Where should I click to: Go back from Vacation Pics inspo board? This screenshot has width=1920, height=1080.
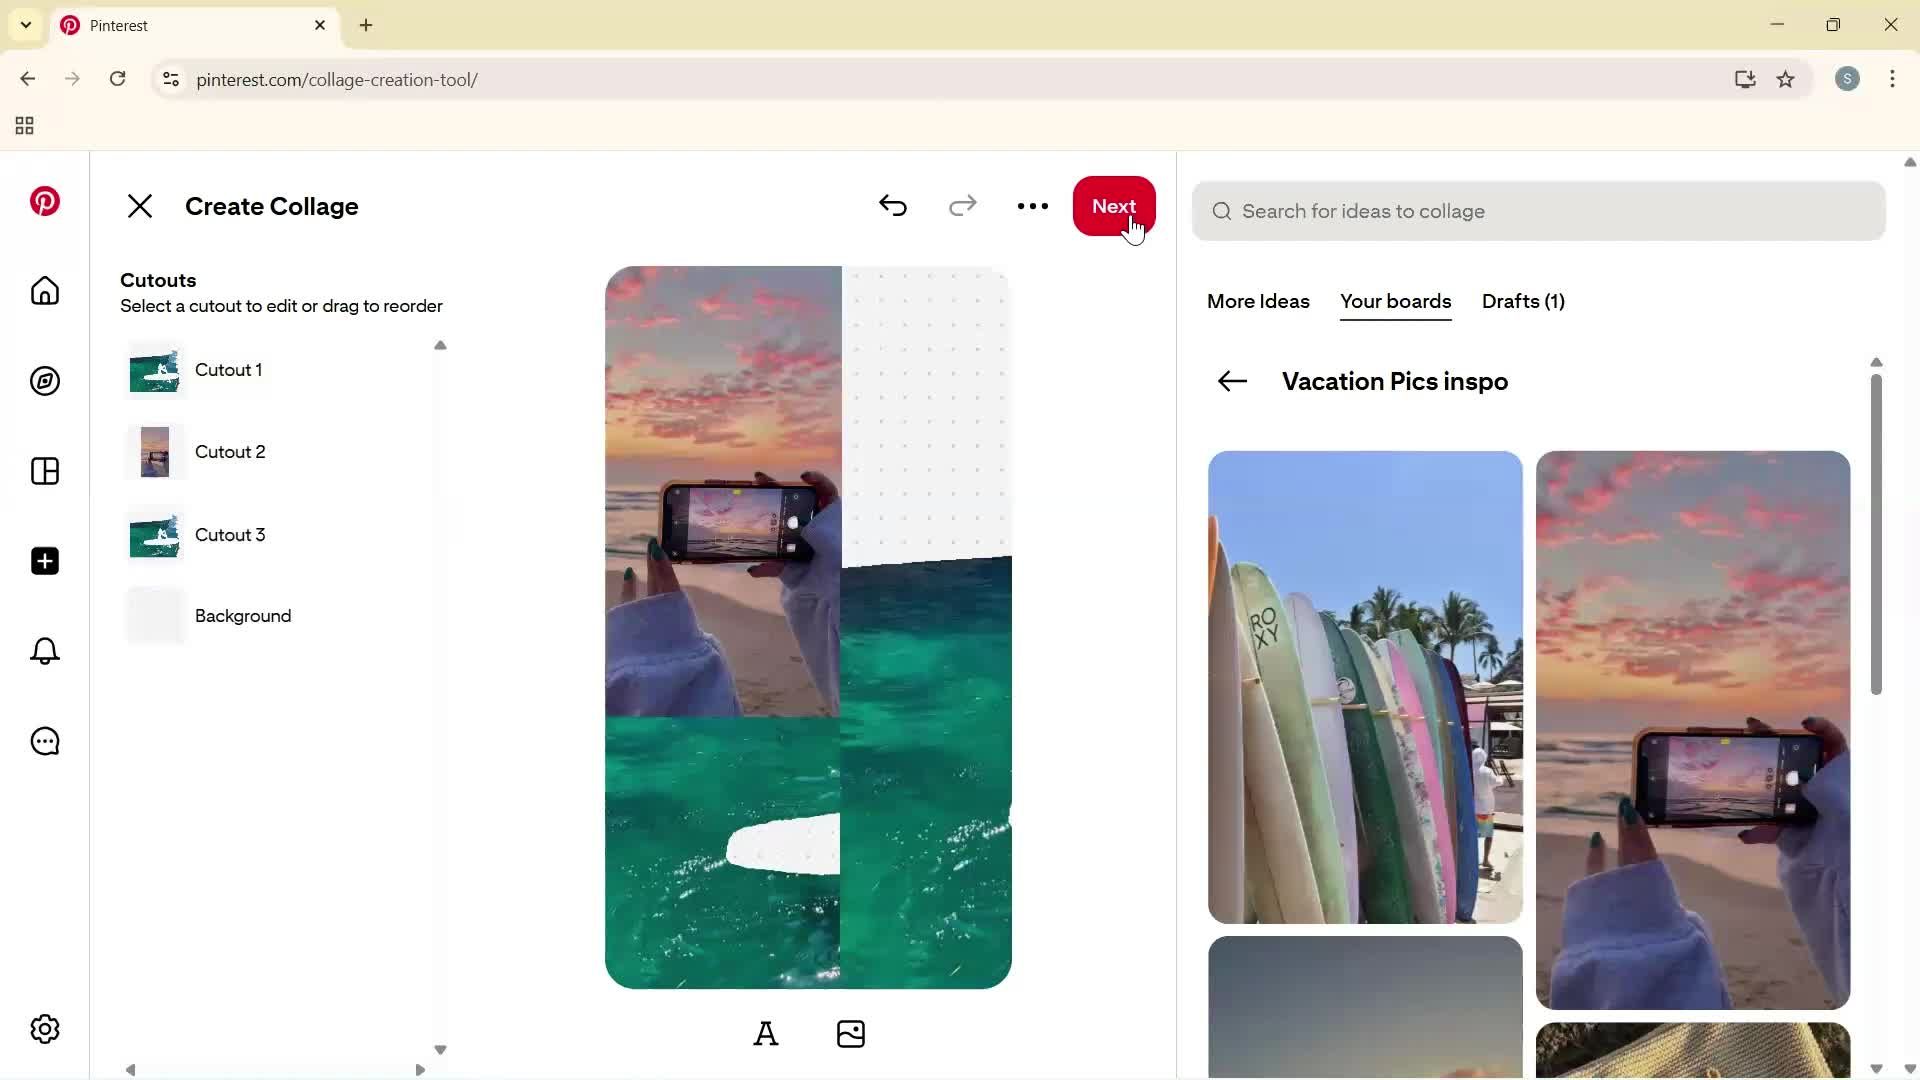1231,381
